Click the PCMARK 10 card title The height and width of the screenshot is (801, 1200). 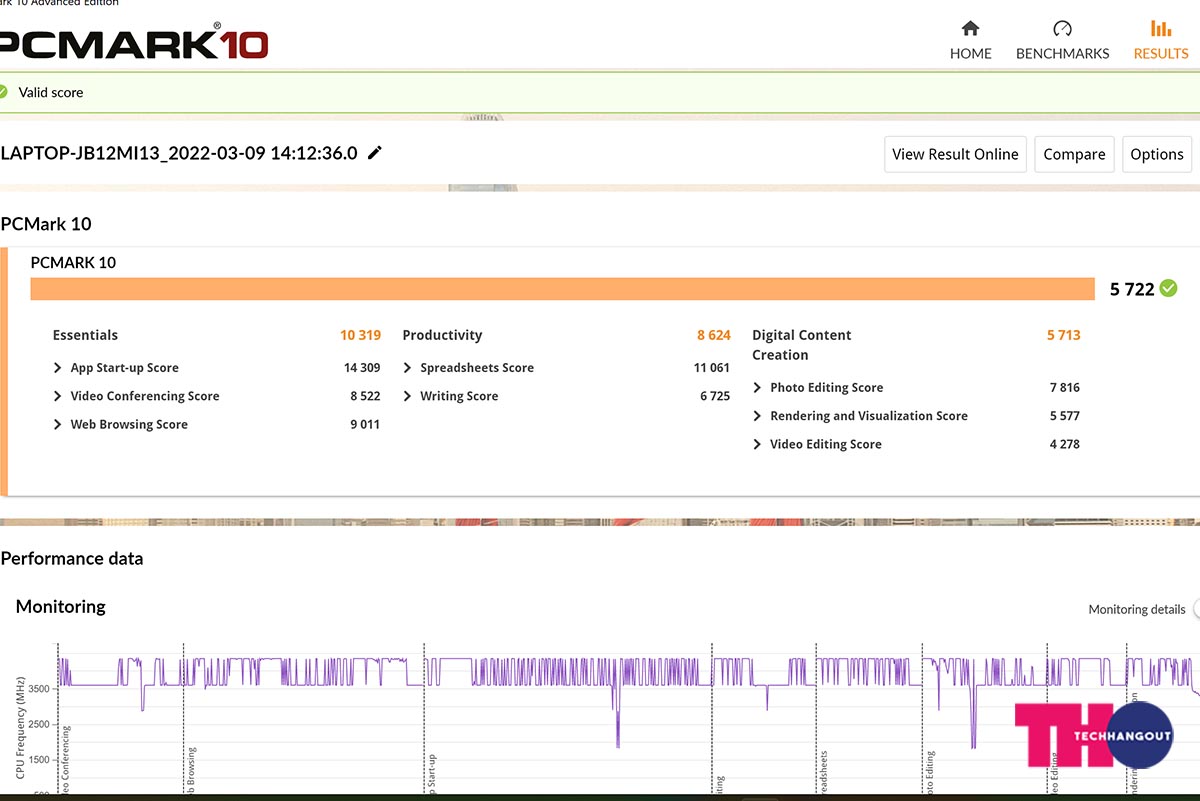pyautogui.click(x=73, y=263)
